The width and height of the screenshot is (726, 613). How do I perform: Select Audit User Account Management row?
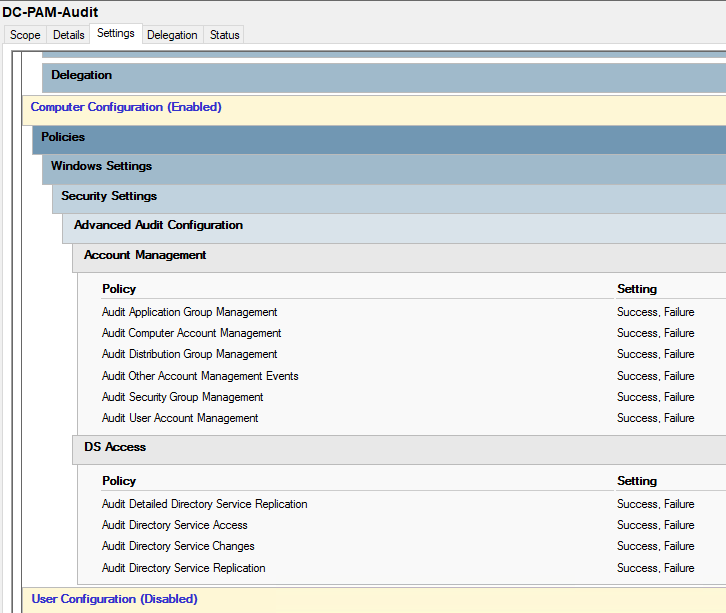coord(180,418)
